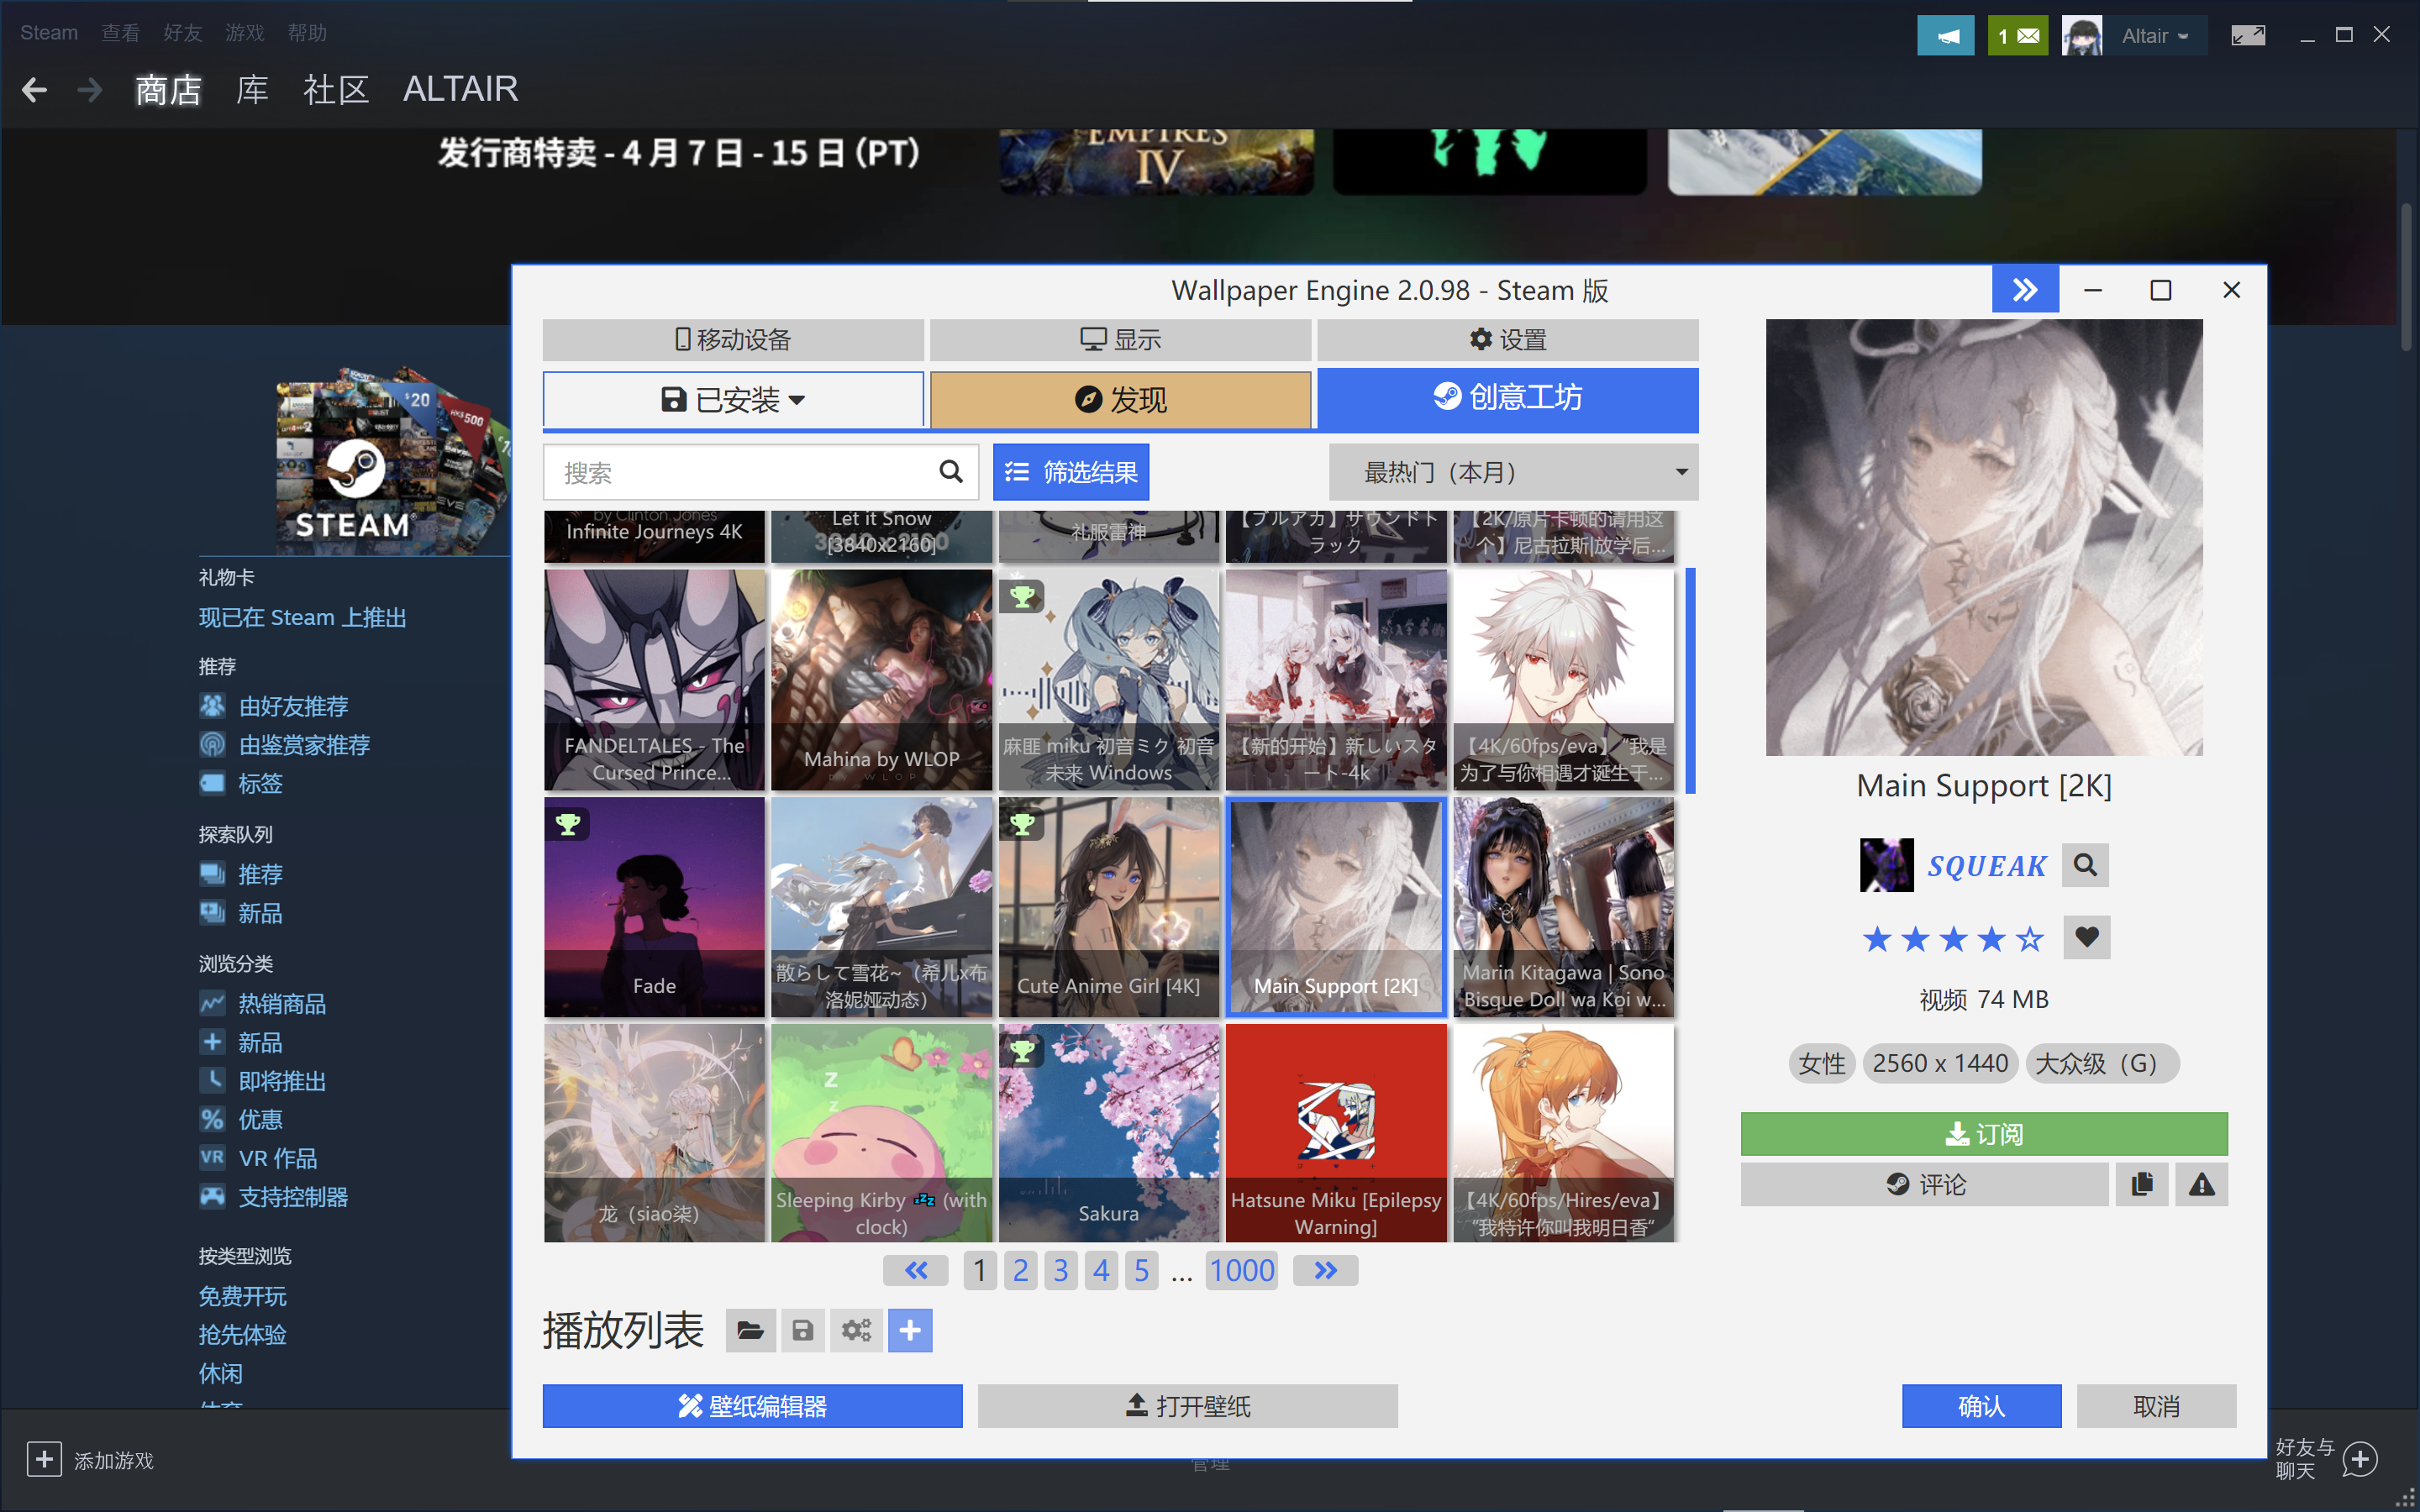This screenshot has width=2420, height=1512.
Task: Switch to the 发现 (Discover) tab
Action: [x=1121, y=400]
